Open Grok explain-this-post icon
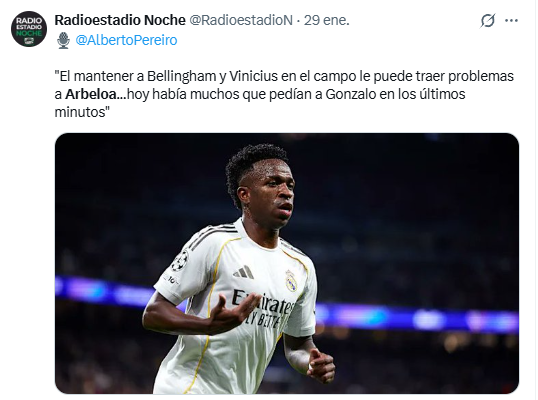 point(488,21)
